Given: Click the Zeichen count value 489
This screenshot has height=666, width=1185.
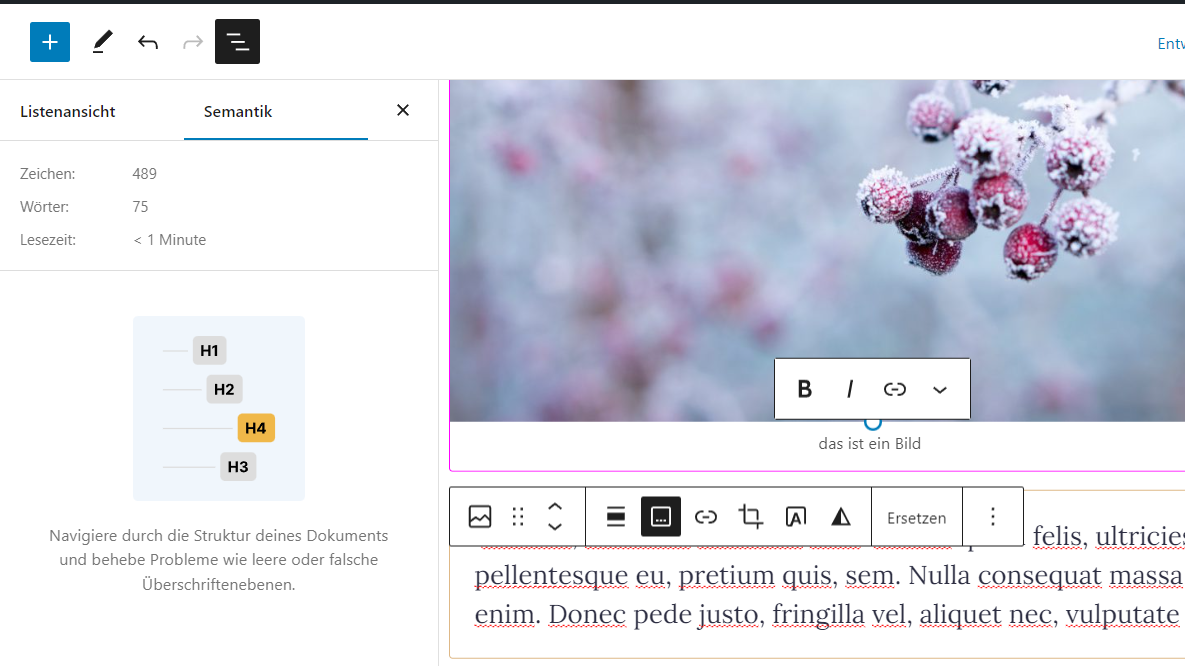Looking at the screenshot, I should click(144, 174).
